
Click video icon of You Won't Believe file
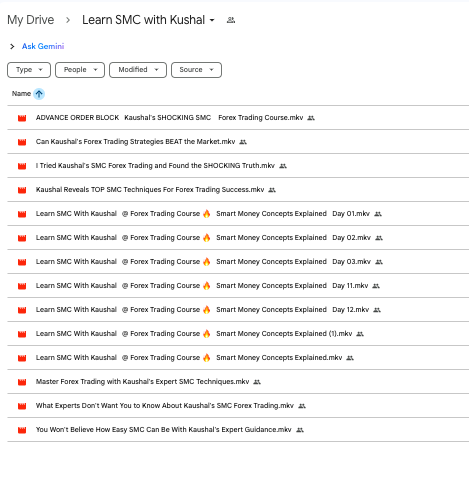click(x=22, y=430)
